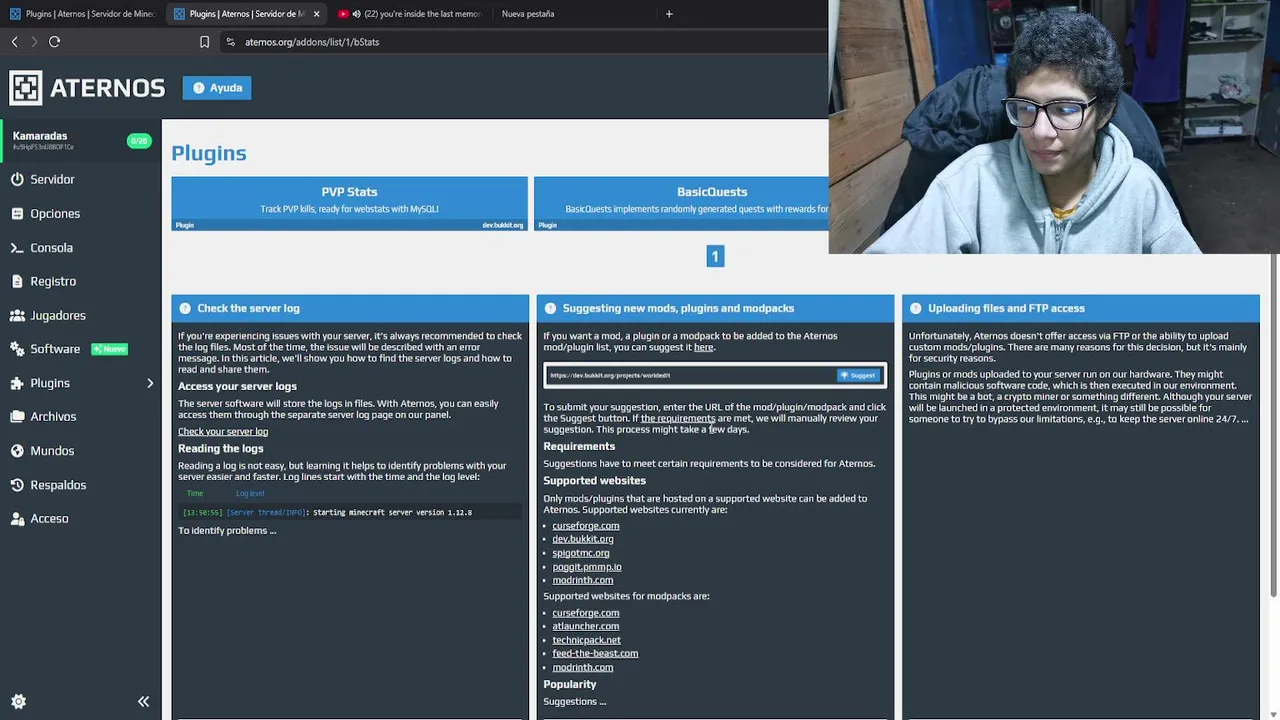
Task: Open the PVP Stats plugin card
Action: (x=349, y=204)
